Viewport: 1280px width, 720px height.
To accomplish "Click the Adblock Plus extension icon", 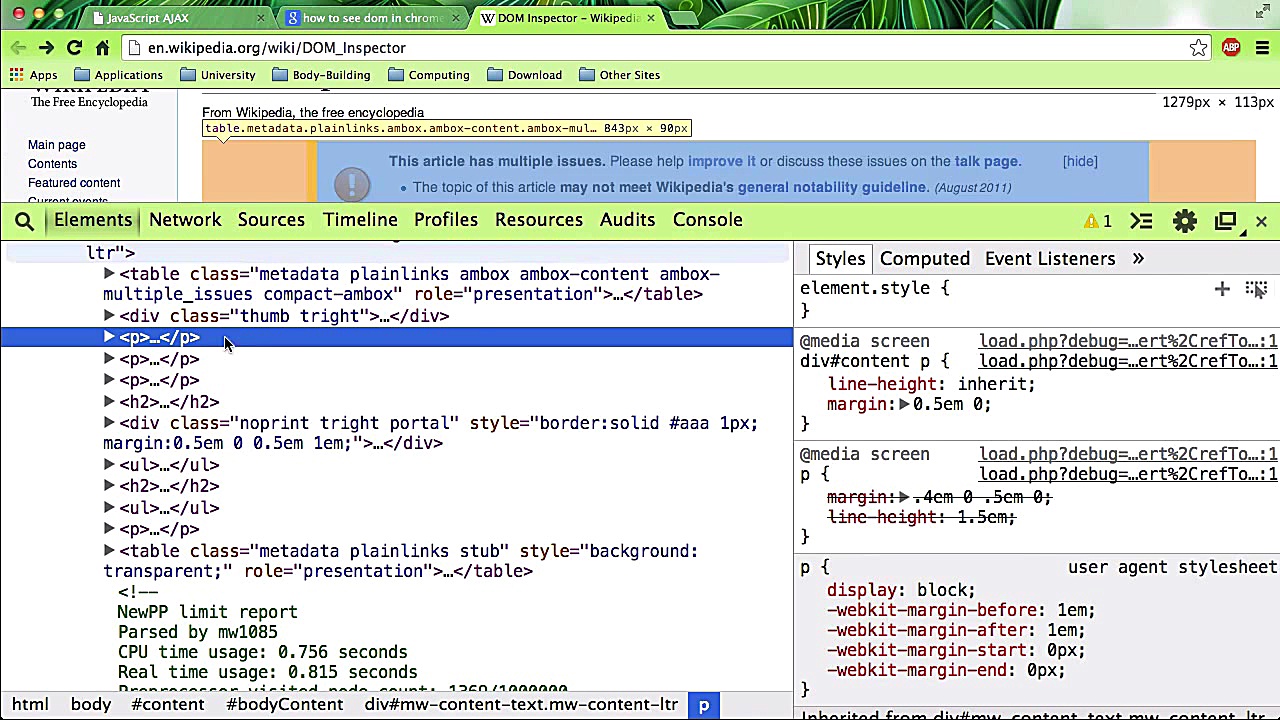I will point(1231,48).
